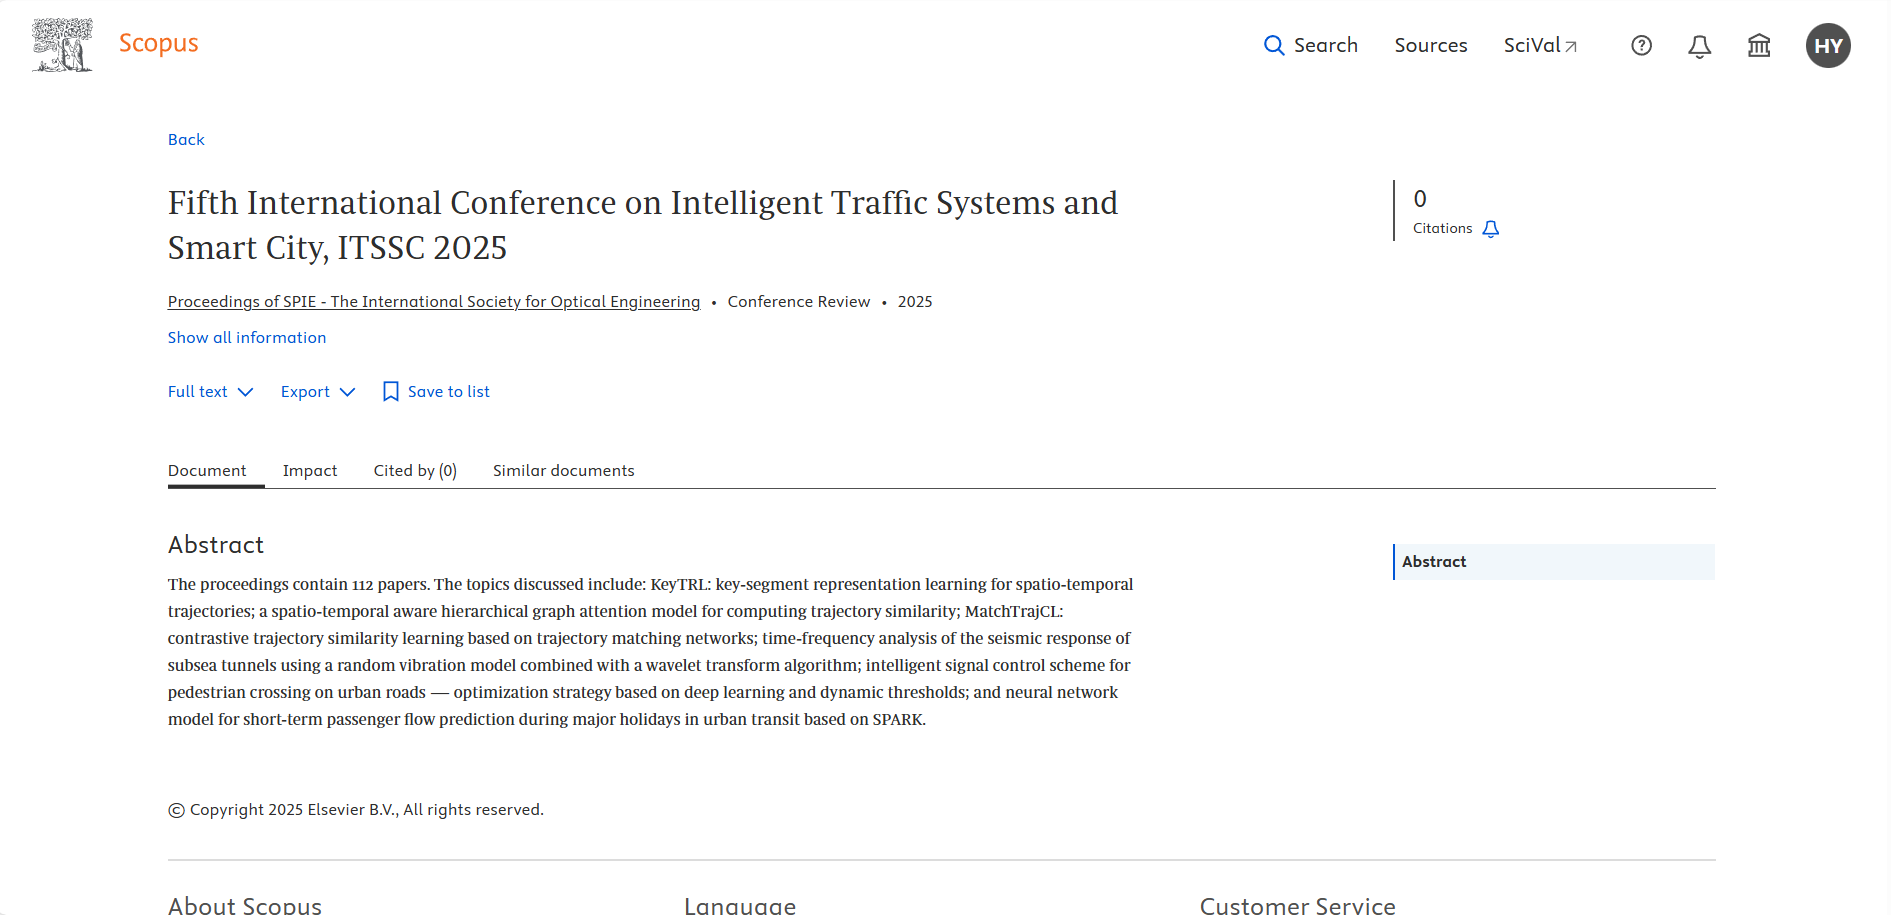Click the Elsevier tree logo
Screen dimensions: 1891x915
[62, 45]
